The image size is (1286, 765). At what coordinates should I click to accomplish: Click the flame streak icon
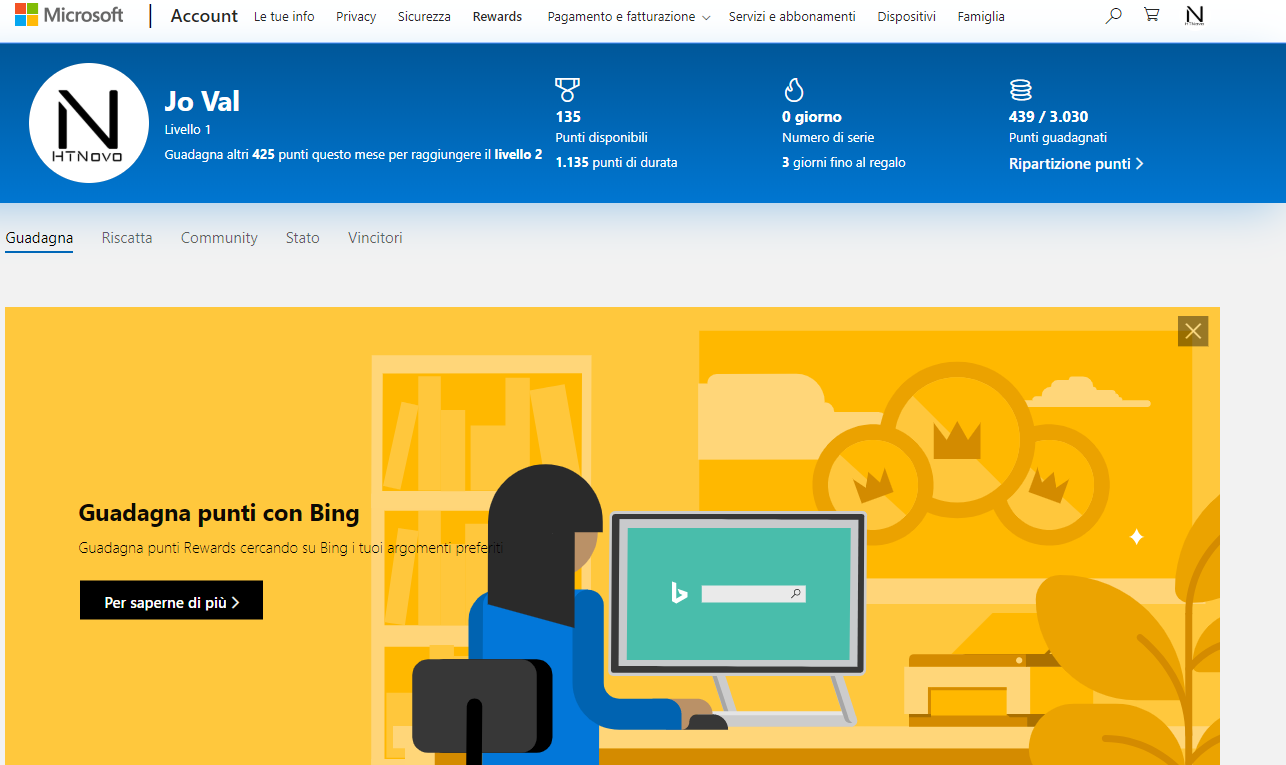pyautogui.click(x=794, y=90)
